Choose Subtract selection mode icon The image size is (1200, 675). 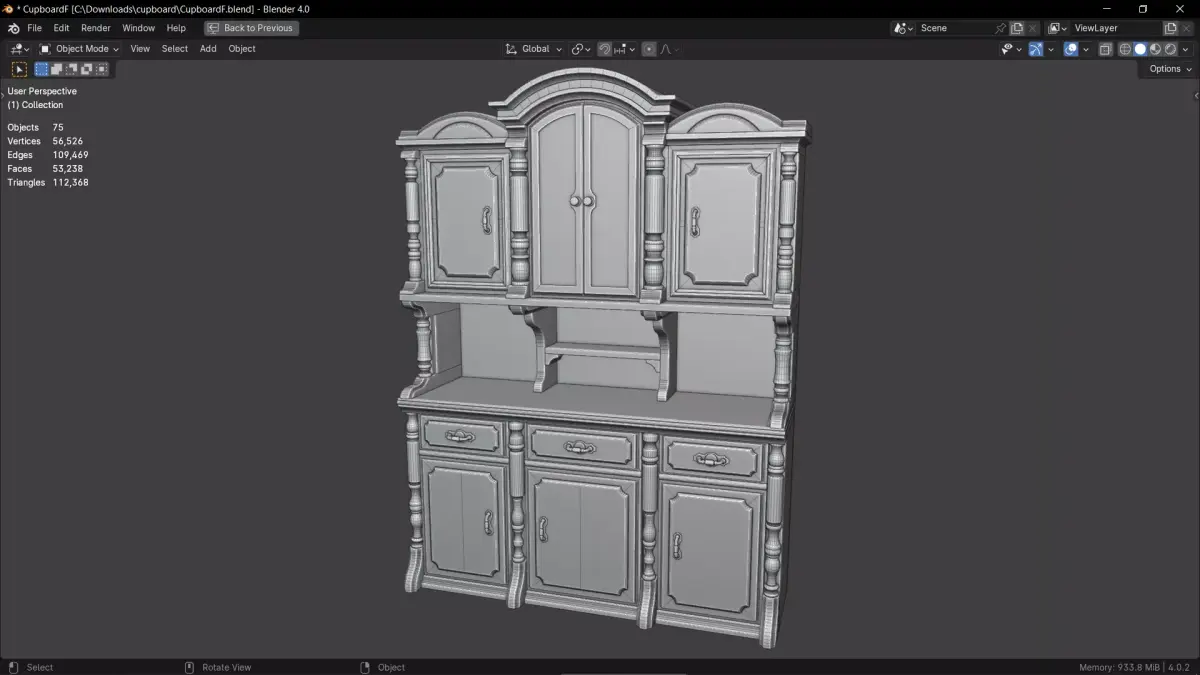point(72,69)
